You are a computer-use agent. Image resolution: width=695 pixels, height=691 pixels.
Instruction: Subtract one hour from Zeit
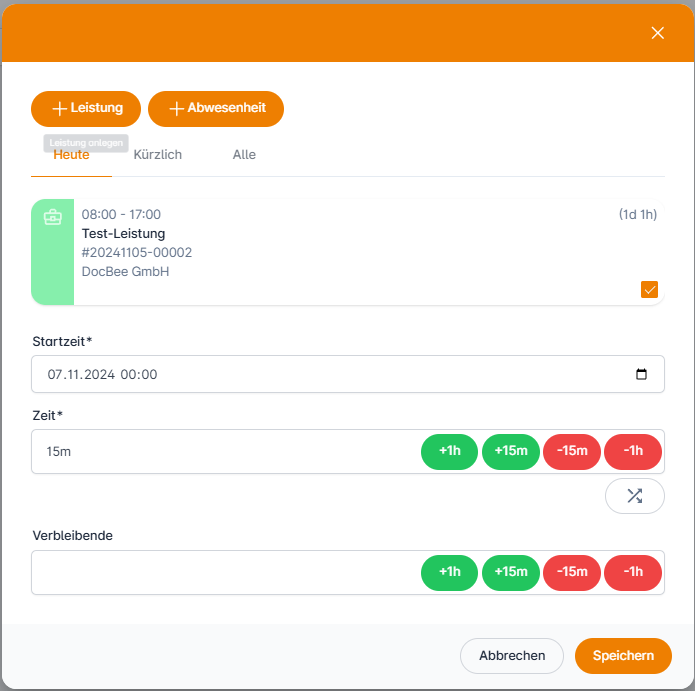[x=632, y=451]
